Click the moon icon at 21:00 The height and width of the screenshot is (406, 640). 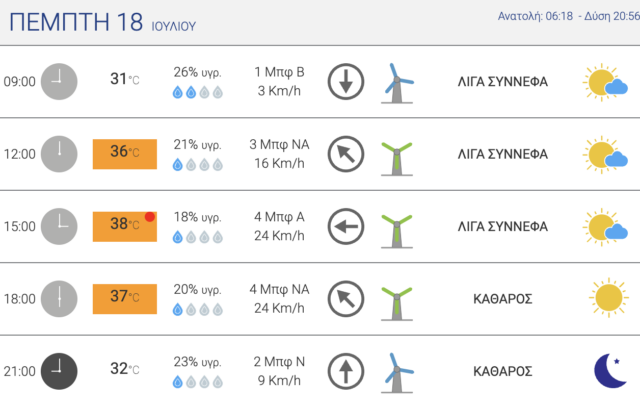[x=610, y=370]
